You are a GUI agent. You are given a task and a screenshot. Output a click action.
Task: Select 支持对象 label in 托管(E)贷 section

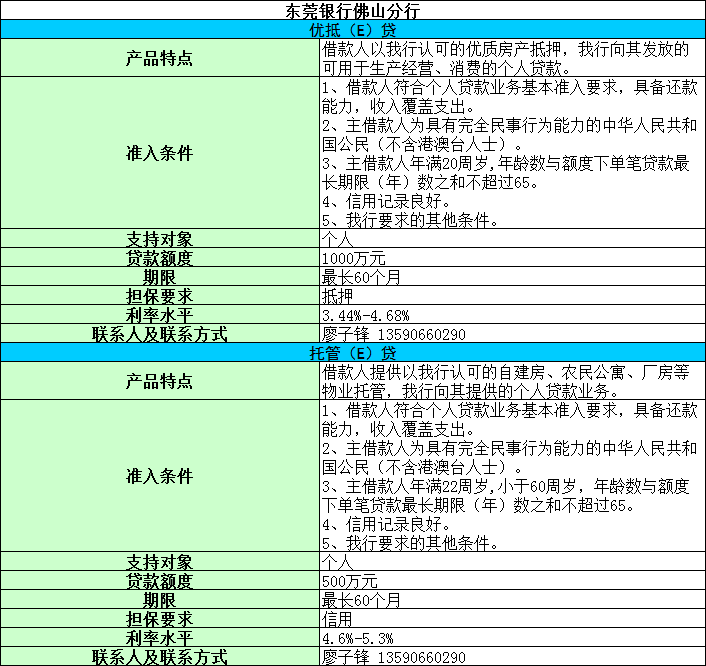(160, 561)
